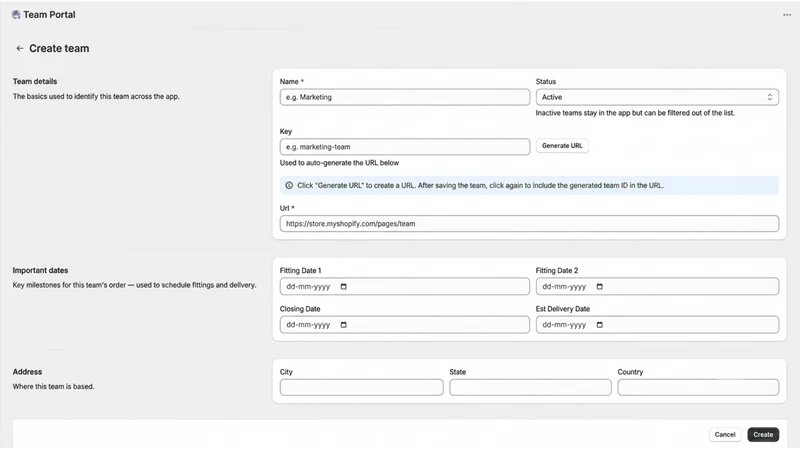This screenshot has width=800, height=450.
Task: Click the Fitting Date 2 date field
Action: (x=657, y=287)
